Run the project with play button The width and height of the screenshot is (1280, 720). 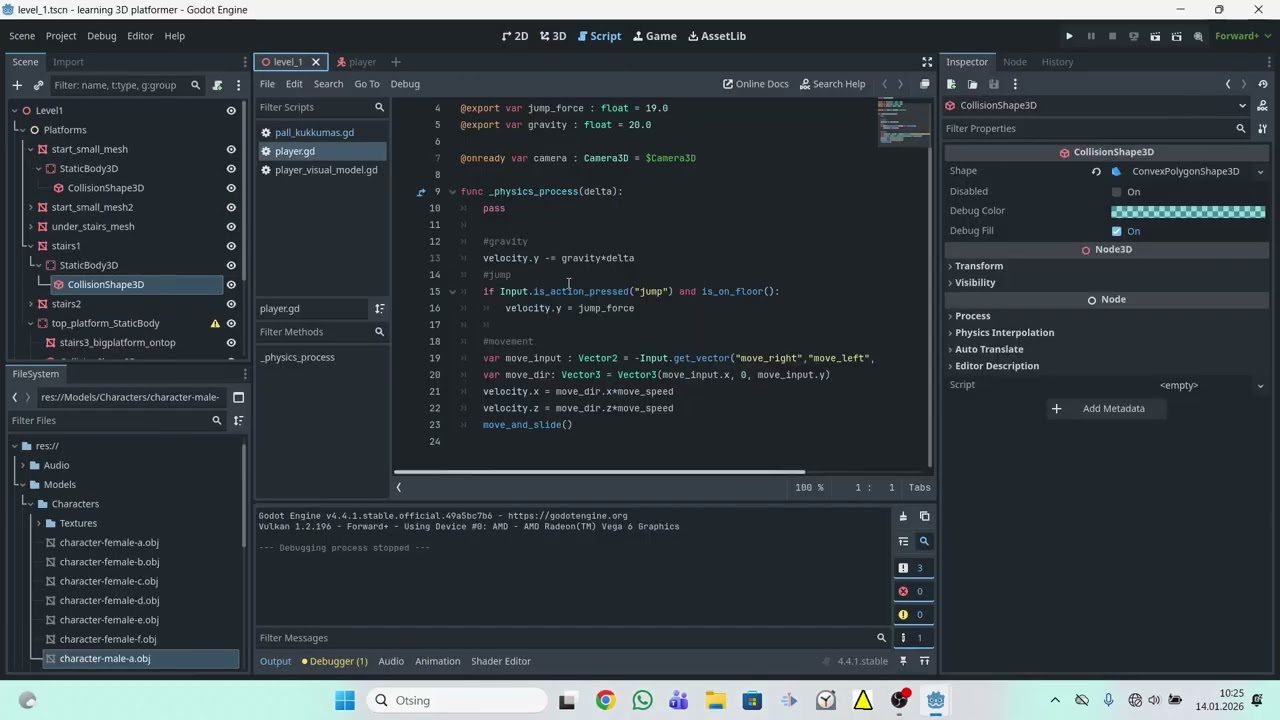[x=1069, y=36]
